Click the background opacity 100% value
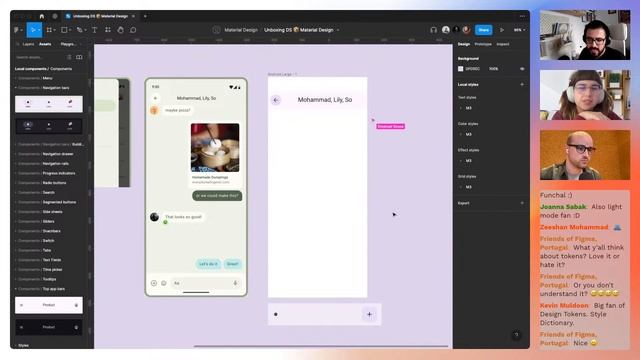640x360 pixels. (493, 69)
